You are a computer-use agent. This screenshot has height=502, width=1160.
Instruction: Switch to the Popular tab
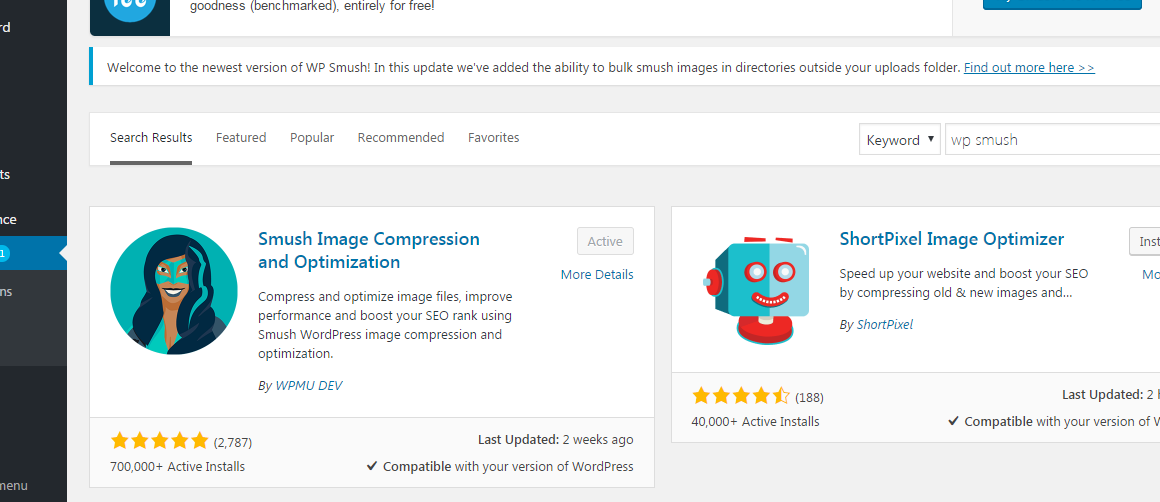pyautogui.click(x=312, y=138)
